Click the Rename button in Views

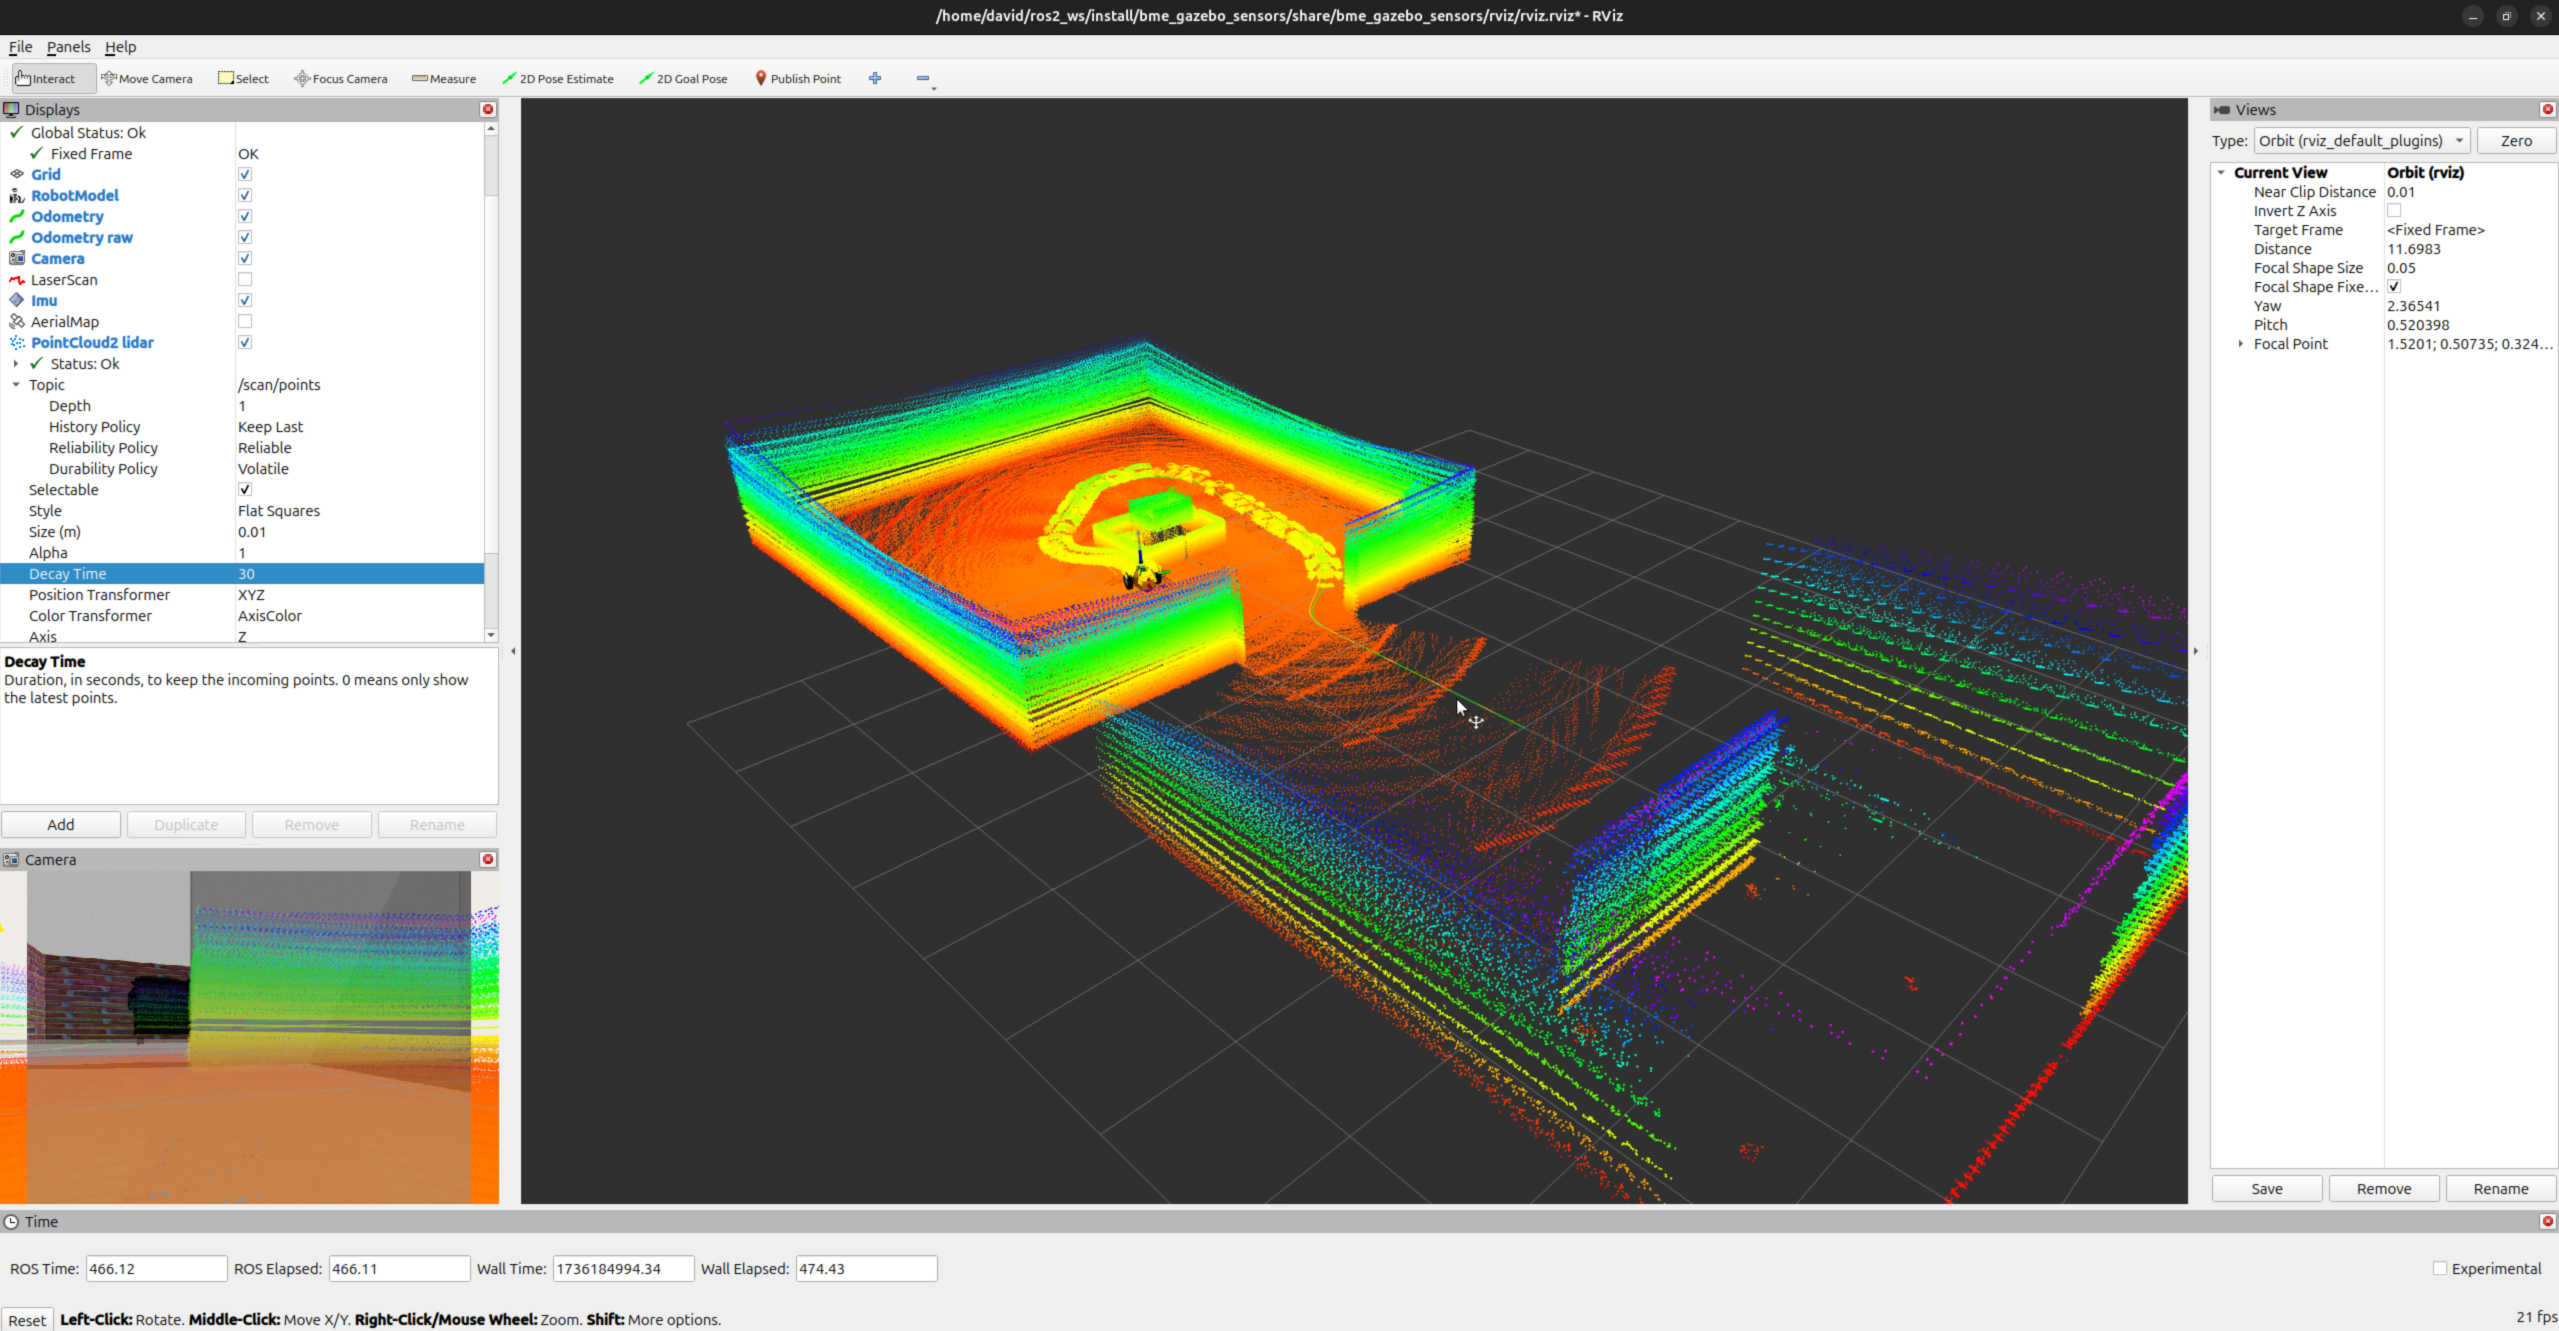pyautogui.click(x=2501, y=1188)
